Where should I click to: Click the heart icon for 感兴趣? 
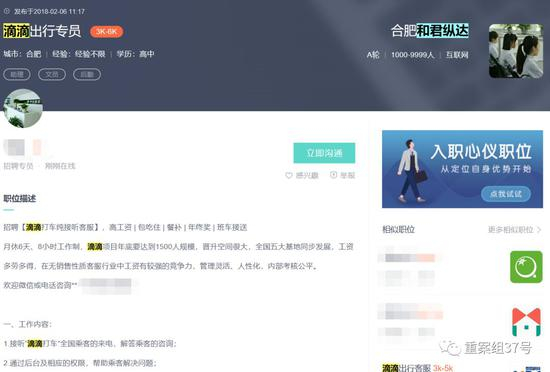pos(289,175)
